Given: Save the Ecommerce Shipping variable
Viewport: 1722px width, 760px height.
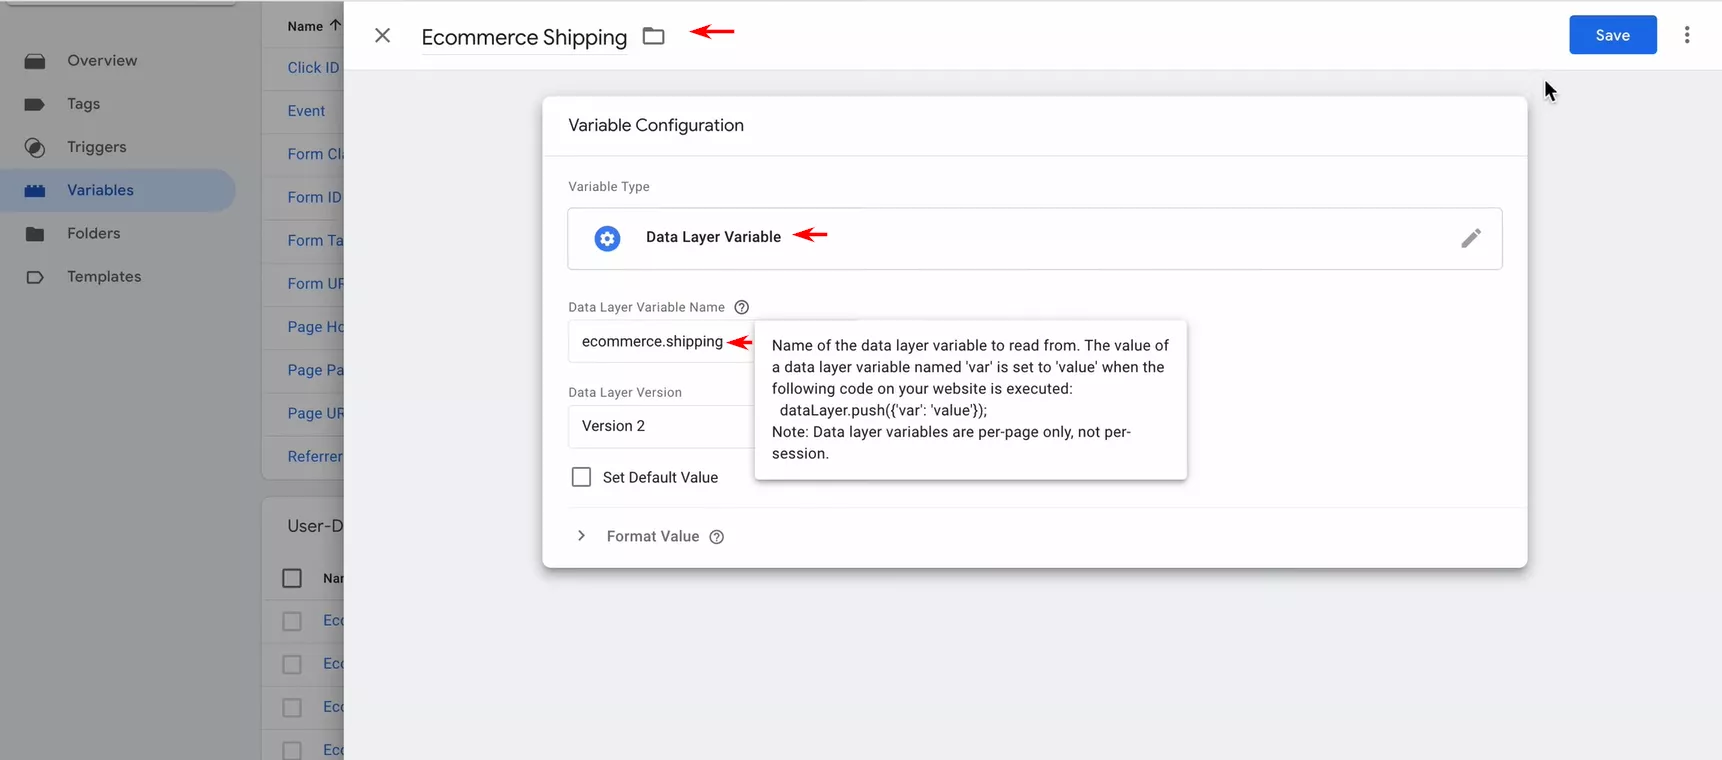Looking at the screenshot, I should (1612, 35).
